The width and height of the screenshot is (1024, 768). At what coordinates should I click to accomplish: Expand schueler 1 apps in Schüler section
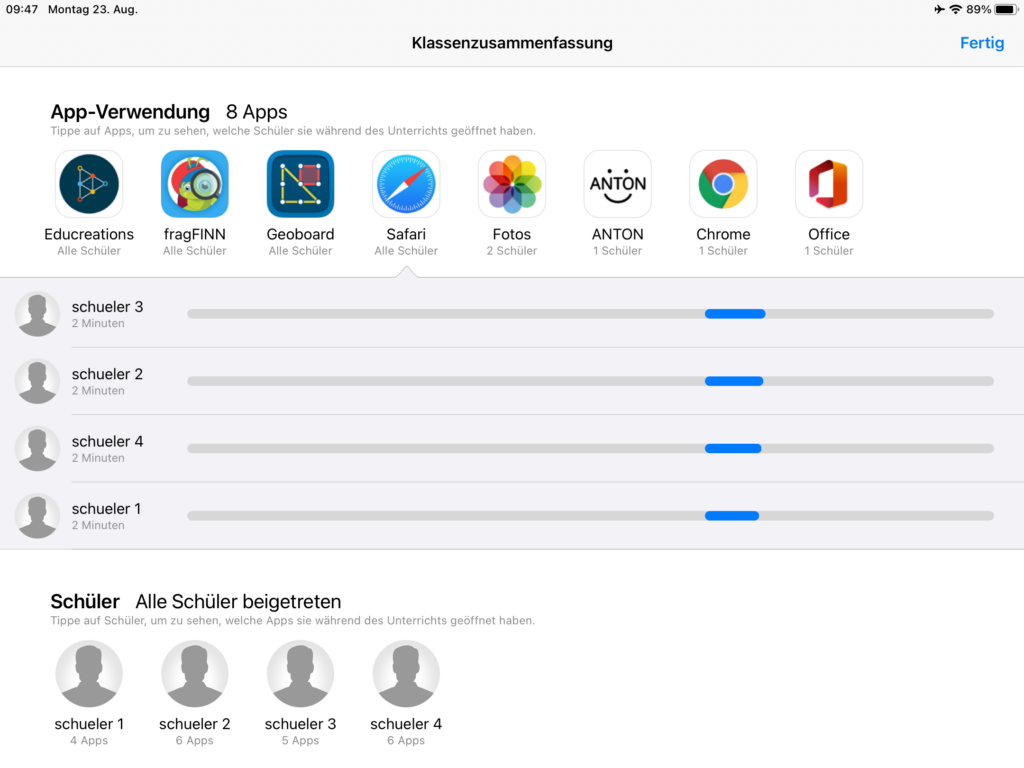pyautogui.click(x=89, y=675)
